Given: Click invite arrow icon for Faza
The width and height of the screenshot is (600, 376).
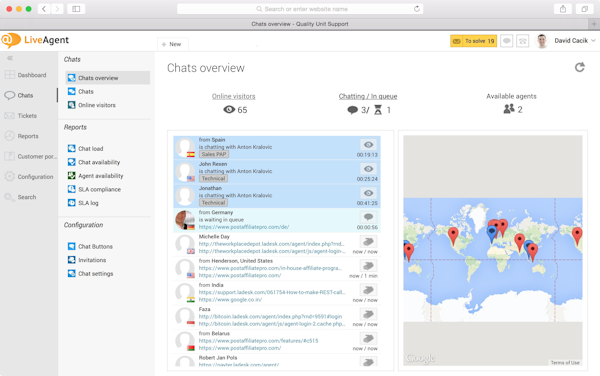Looking at the screenshot, I should 368,314.
